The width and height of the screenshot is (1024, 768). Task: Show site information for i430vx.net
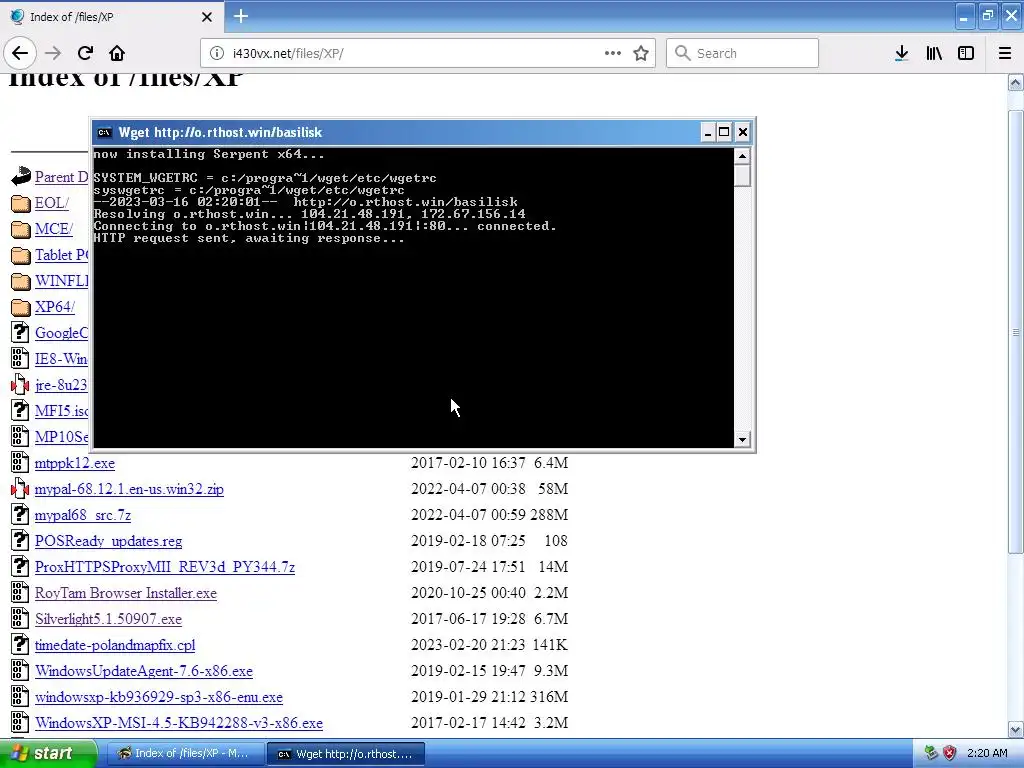click(216, 53)
